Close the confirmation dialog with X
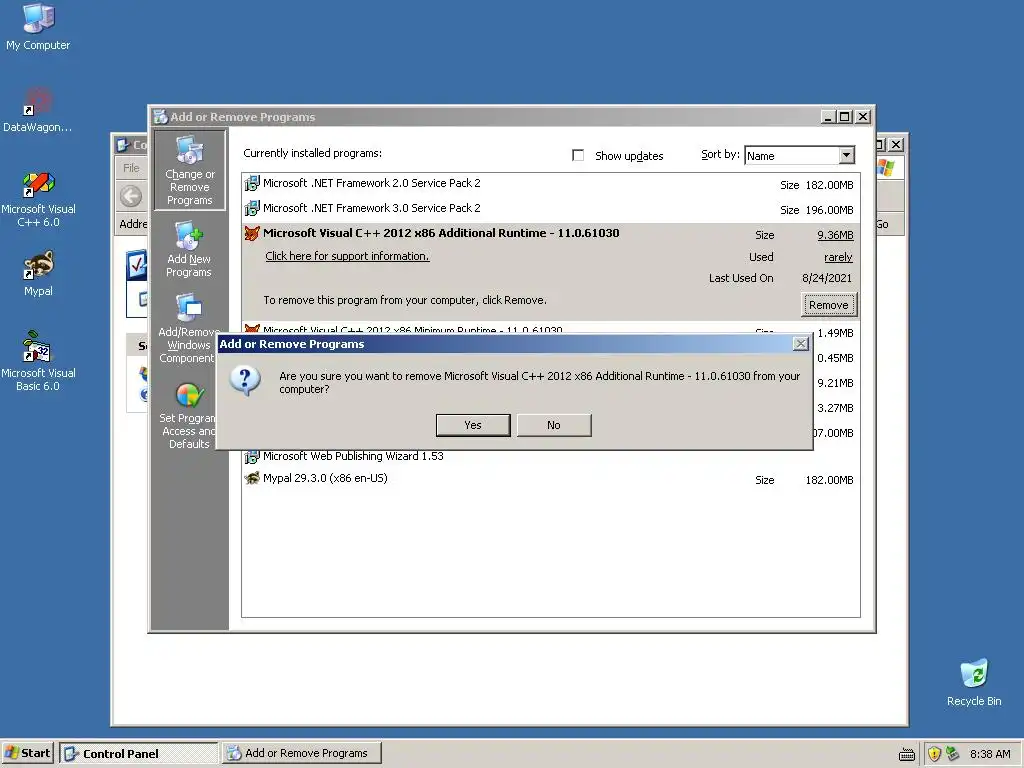The image size is (1024, 768). click(801, 344)
